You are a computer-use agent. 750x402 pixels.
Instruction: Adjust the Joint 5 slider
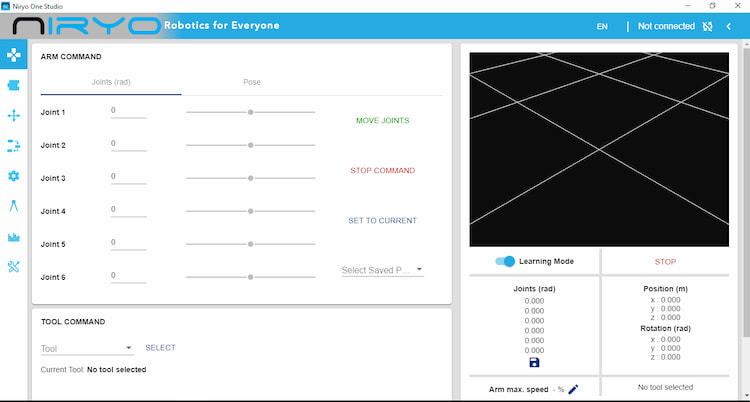point(251,244)
